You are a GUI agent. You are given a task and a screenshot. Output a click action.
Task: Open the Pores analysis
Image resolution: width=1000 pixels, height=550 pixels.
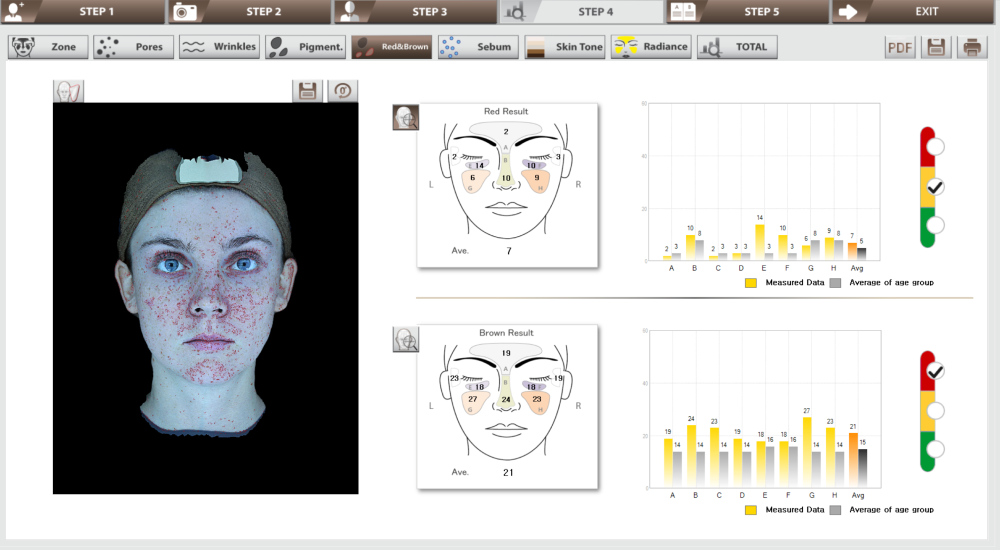(134, 47)
